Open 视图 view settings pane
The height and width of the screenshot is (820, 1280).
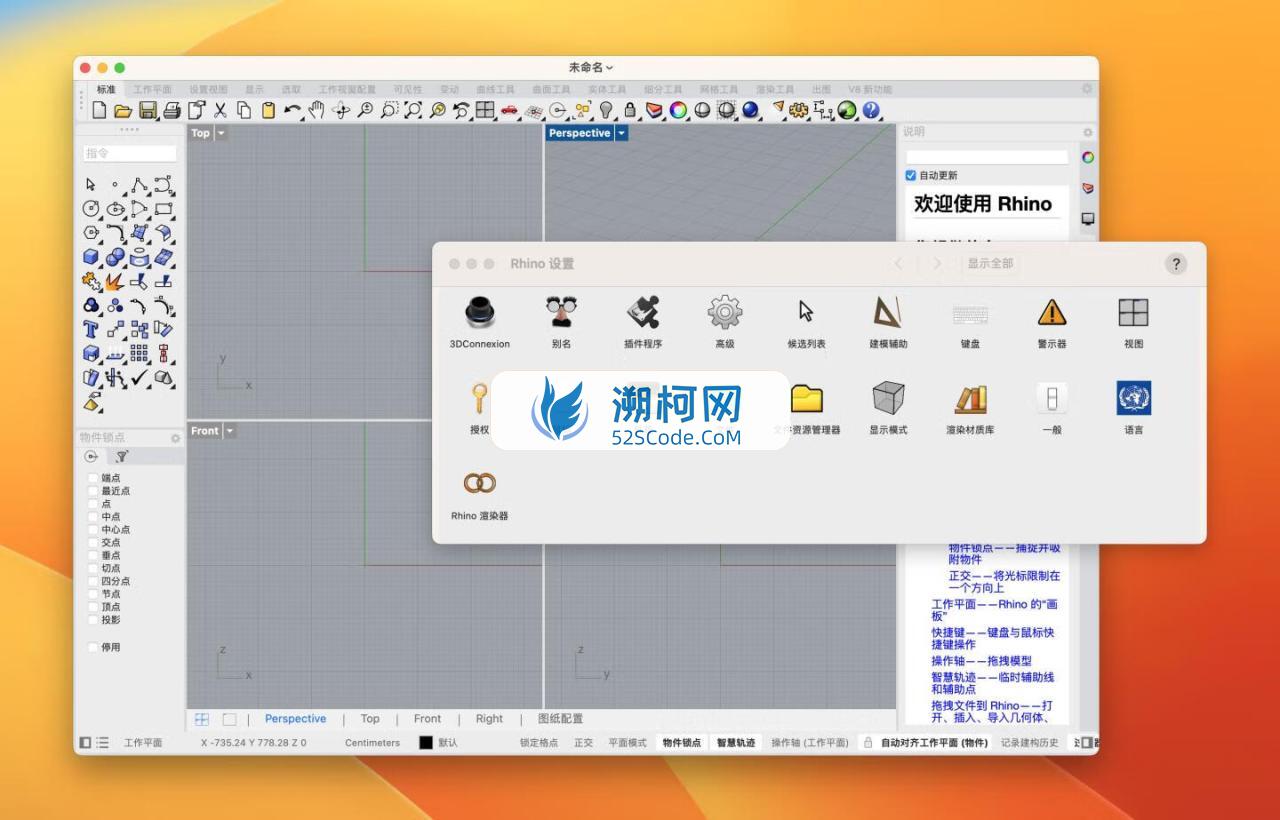click(1133, 322)
